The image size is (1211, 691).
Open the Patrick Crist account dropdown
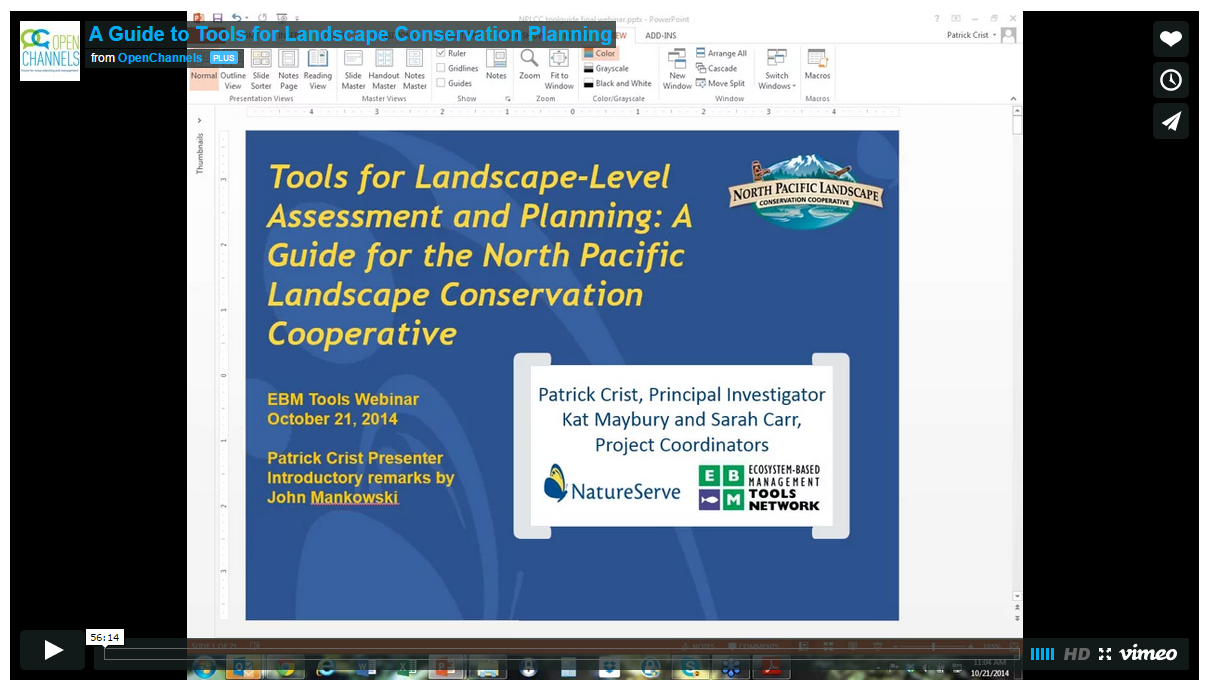(x=972, y=35)
